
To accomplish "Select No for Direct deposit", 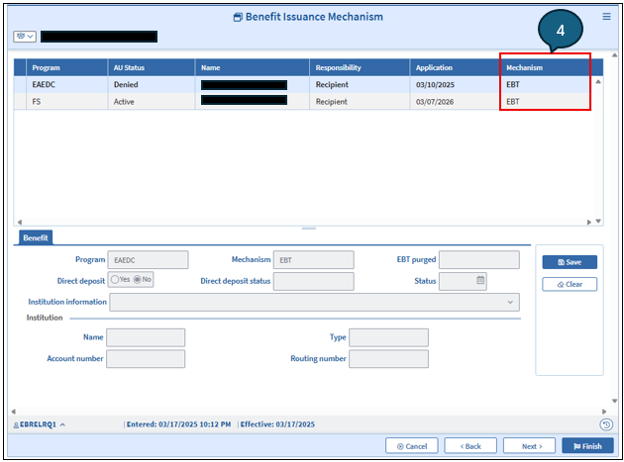I will 137,279.
